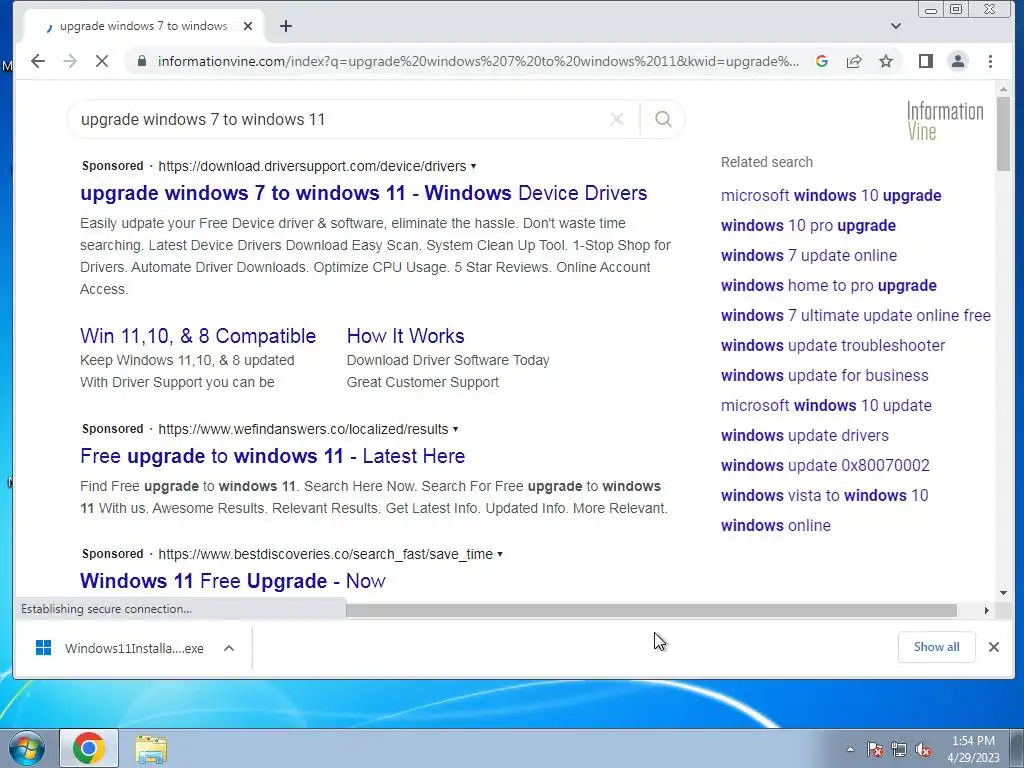Open Windows 11 Free Upgrade - Now result
Viewport: 1024px width, 768px height.
(232, 581)
